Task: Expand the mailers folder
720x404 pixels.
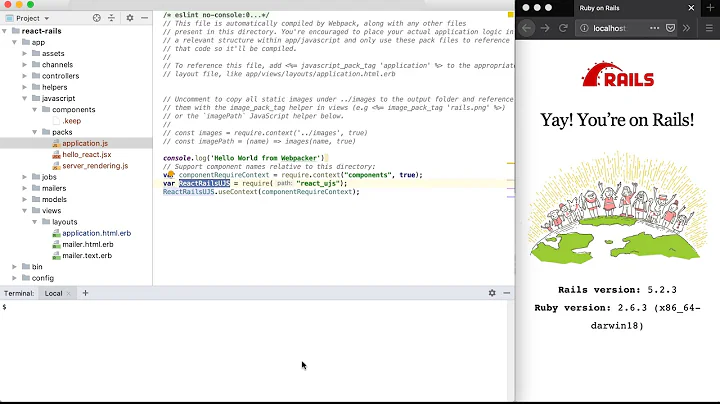Action: (x=25, y=188)
